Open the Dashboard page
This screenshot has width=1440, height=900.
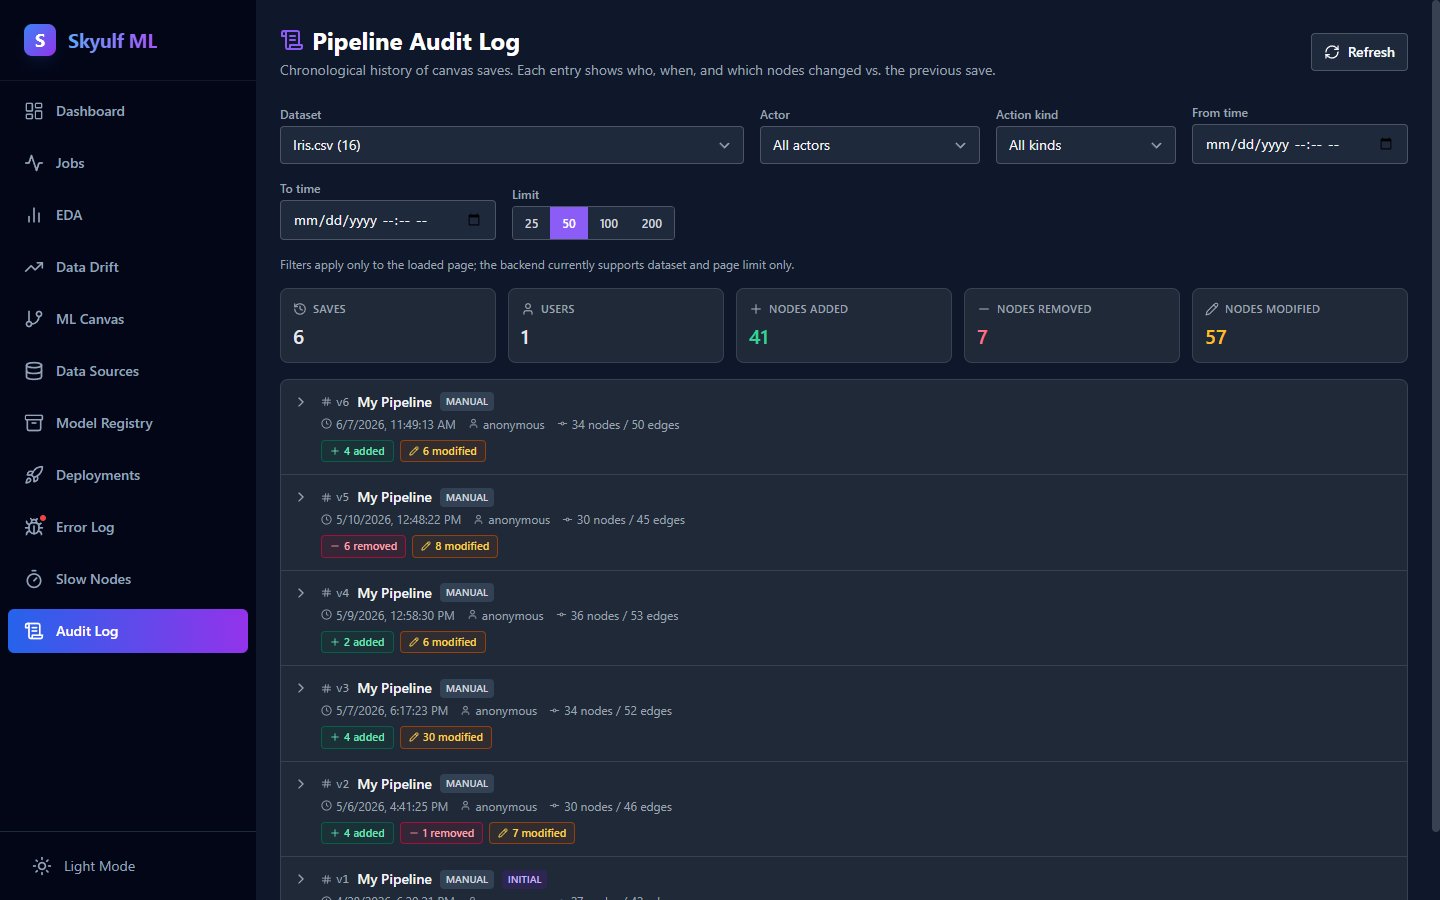(x=128, y=111)
